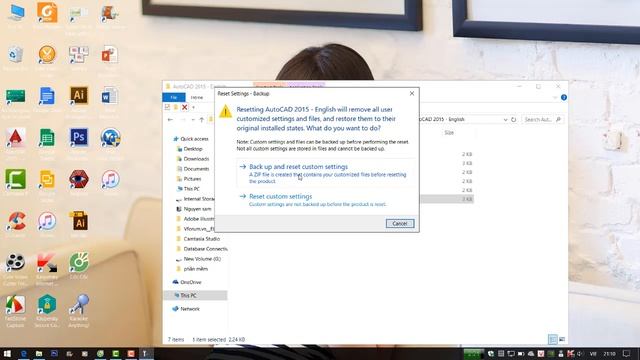Image resolution: width=640 pixels, height=360 pixels.
Task: Open File Explorer from the taskbar
Action: 39,353
